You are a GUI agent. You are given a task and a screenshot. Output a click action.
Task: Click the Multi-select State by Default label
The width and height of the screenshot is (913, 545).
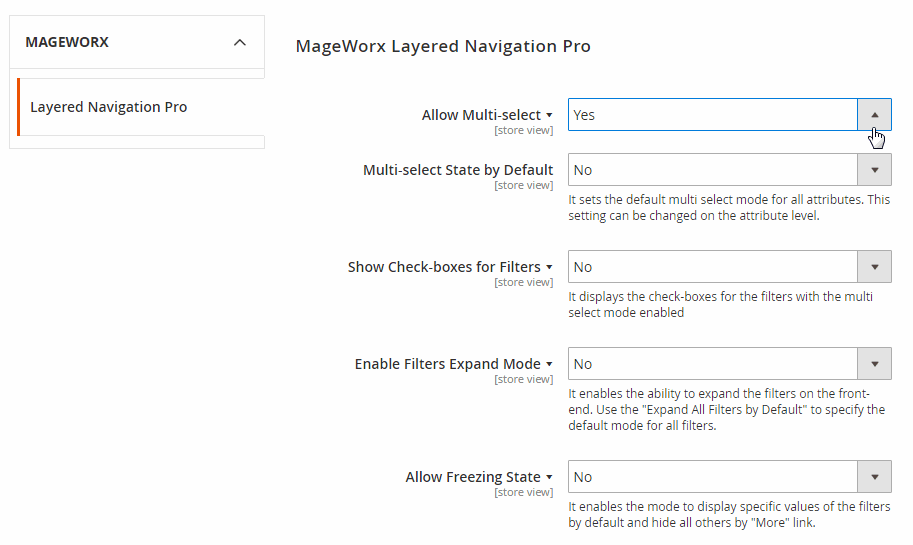(x=458, y=170)
